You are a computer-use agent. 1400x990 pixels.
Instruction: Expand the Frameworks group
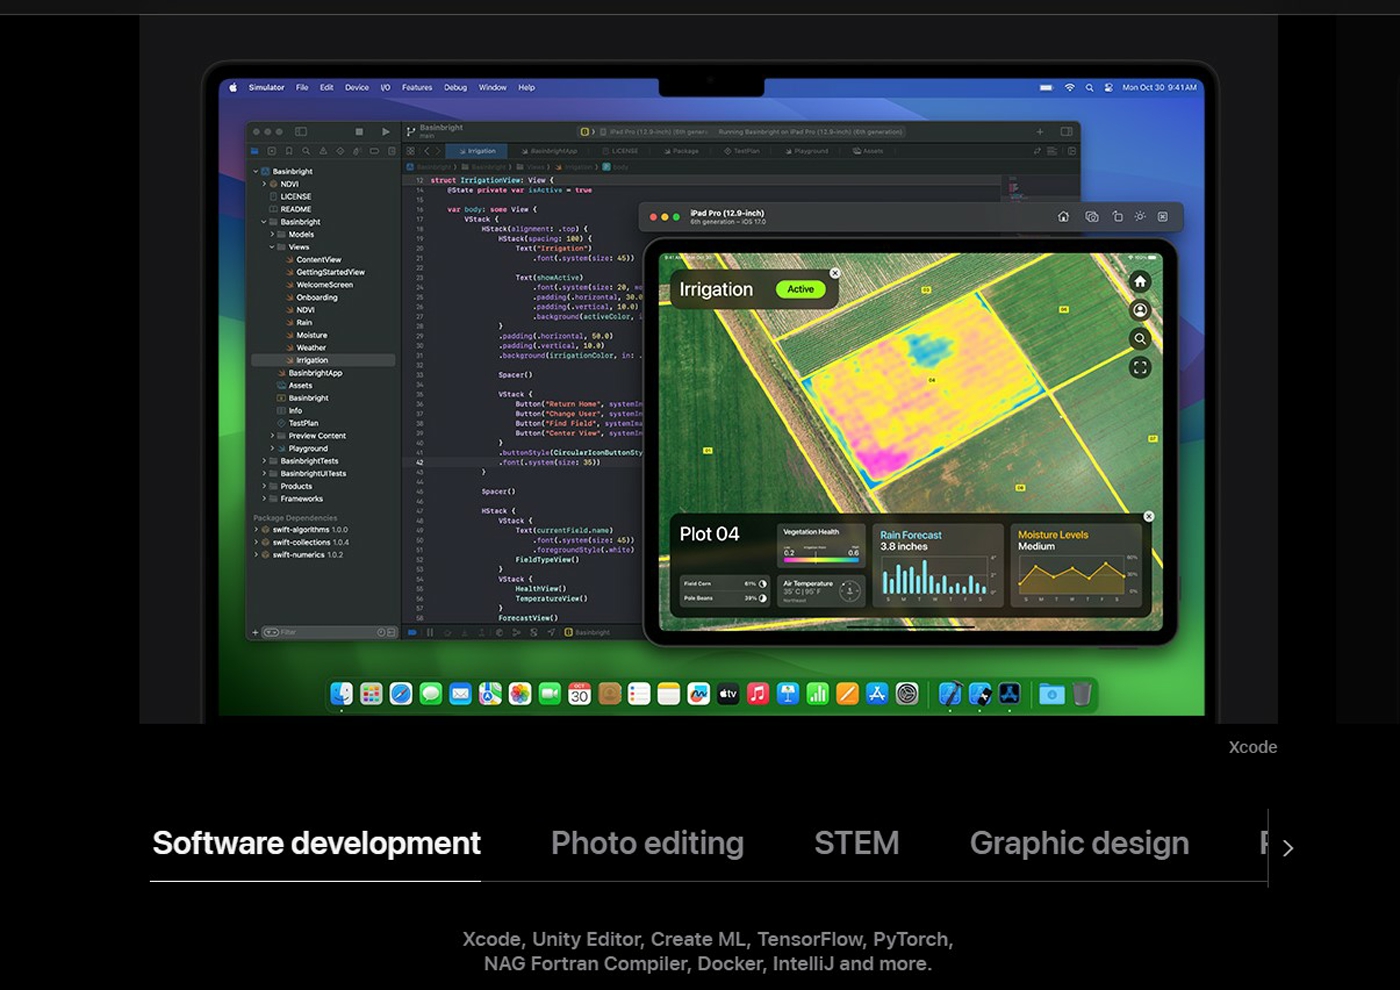(x=264, y=498)
